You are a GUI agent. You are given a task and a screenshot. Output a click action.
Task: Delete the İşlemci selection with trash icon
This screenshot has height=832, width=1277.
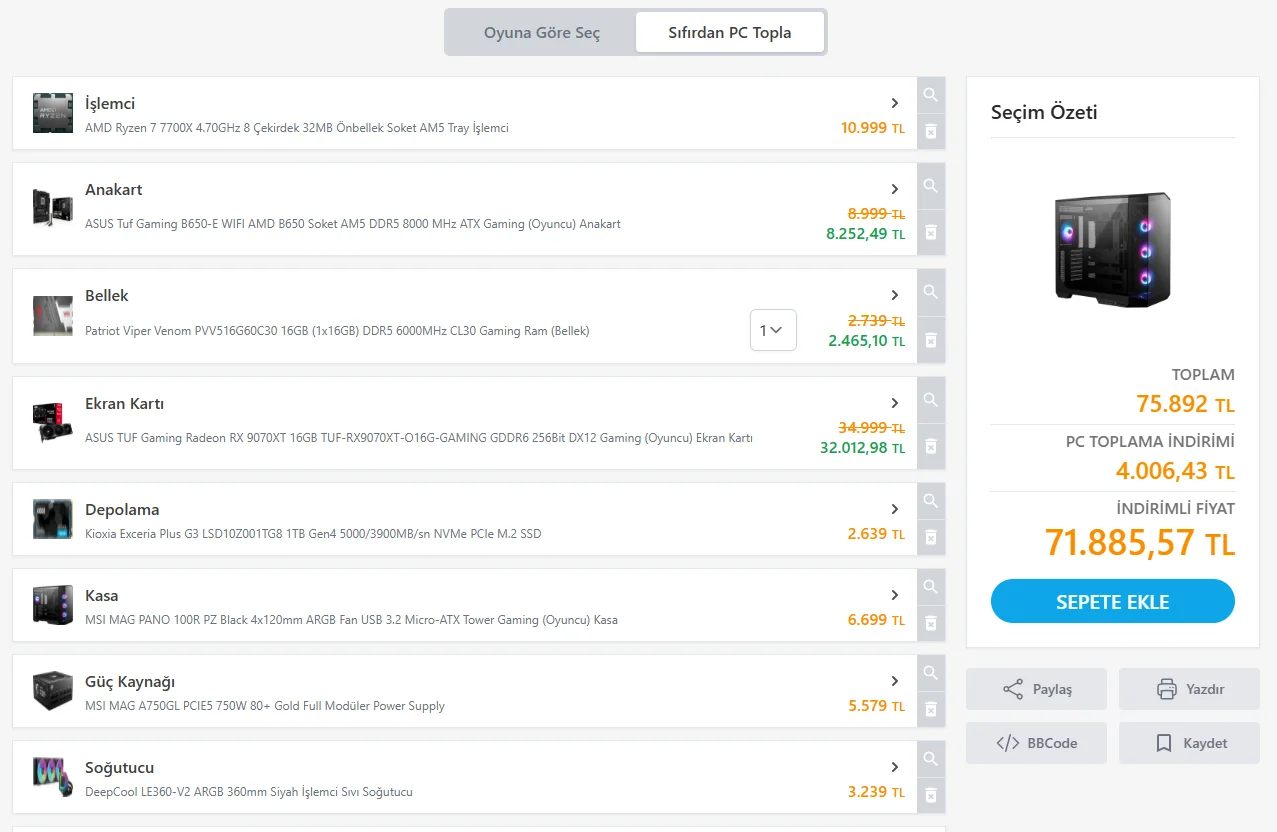tap(931, 131)
